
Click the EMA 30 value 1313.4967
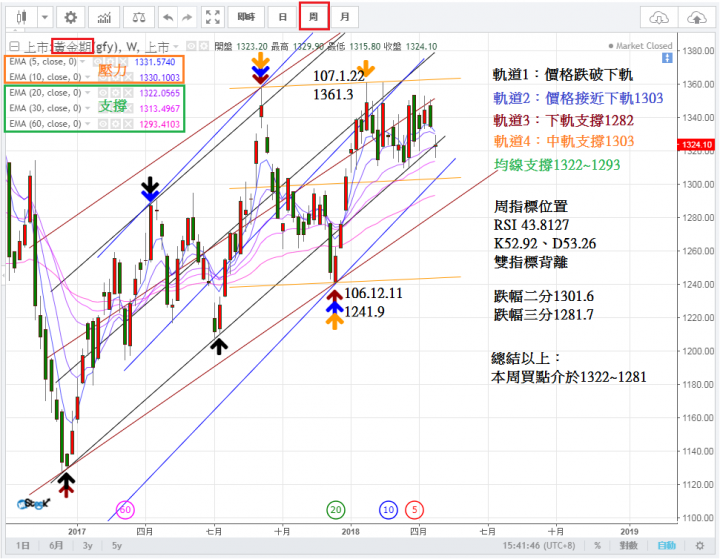pyautogui.click(x=159, y=108)
